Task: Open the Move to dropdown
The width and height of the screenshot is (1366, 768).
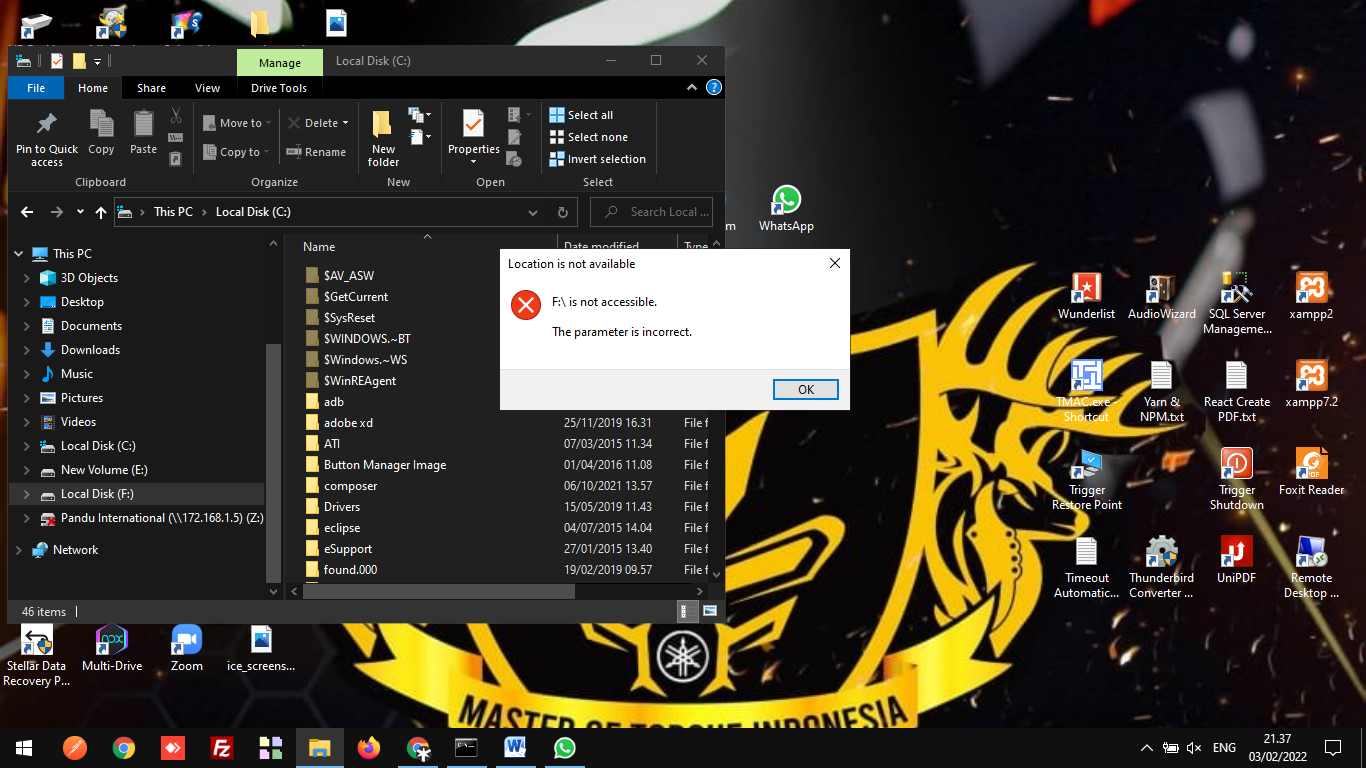Action: (x=237, y=123)
